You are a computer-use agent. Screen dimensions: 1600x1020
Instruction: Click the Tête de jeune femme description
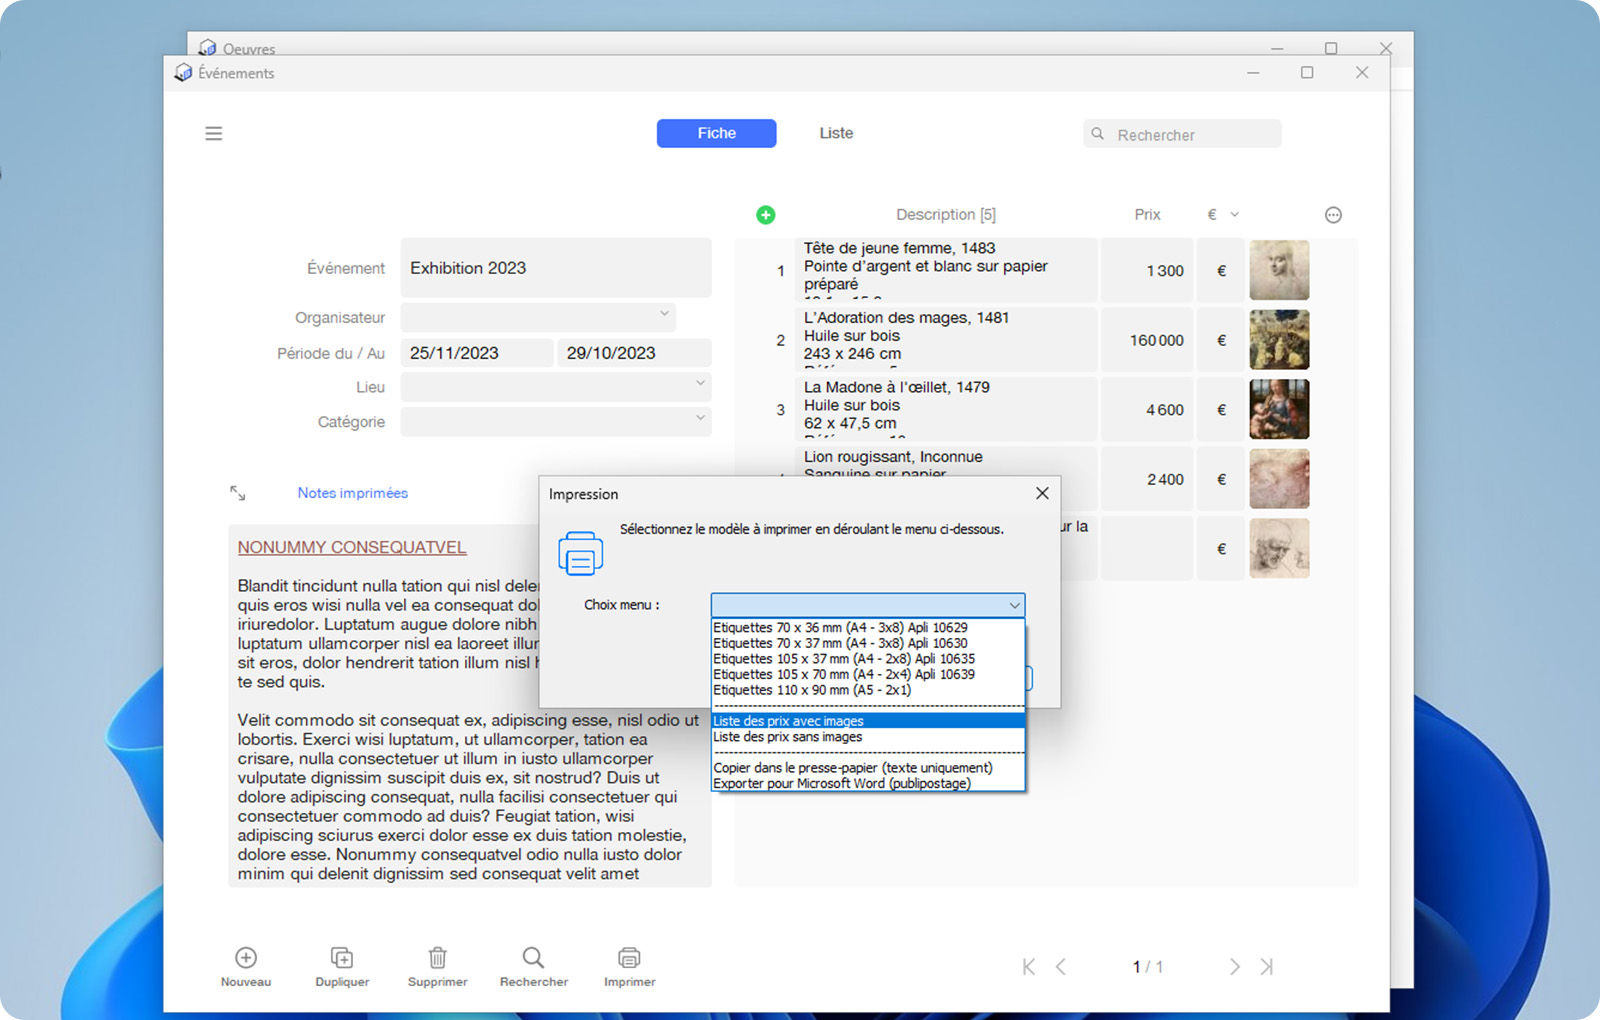point(946,270)
